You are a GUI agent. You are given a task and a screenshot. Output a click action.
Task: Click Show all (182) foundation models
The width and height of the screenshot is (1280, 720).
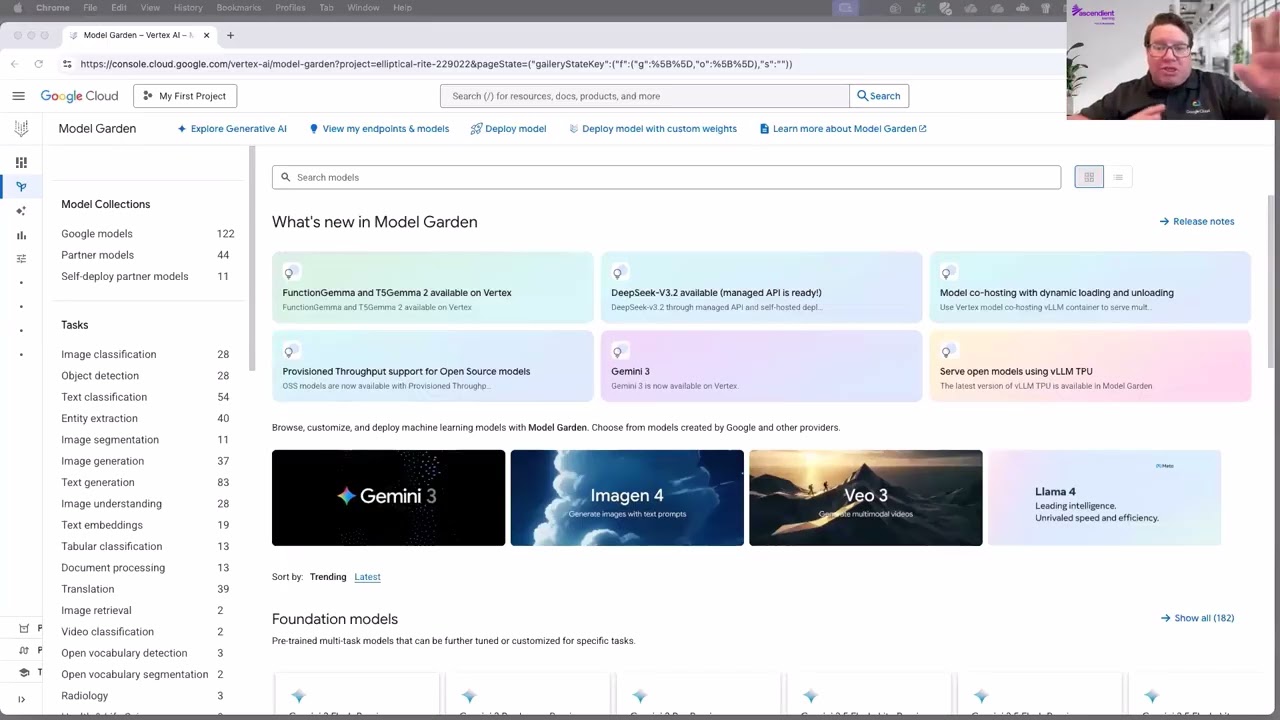point(1197,618)
